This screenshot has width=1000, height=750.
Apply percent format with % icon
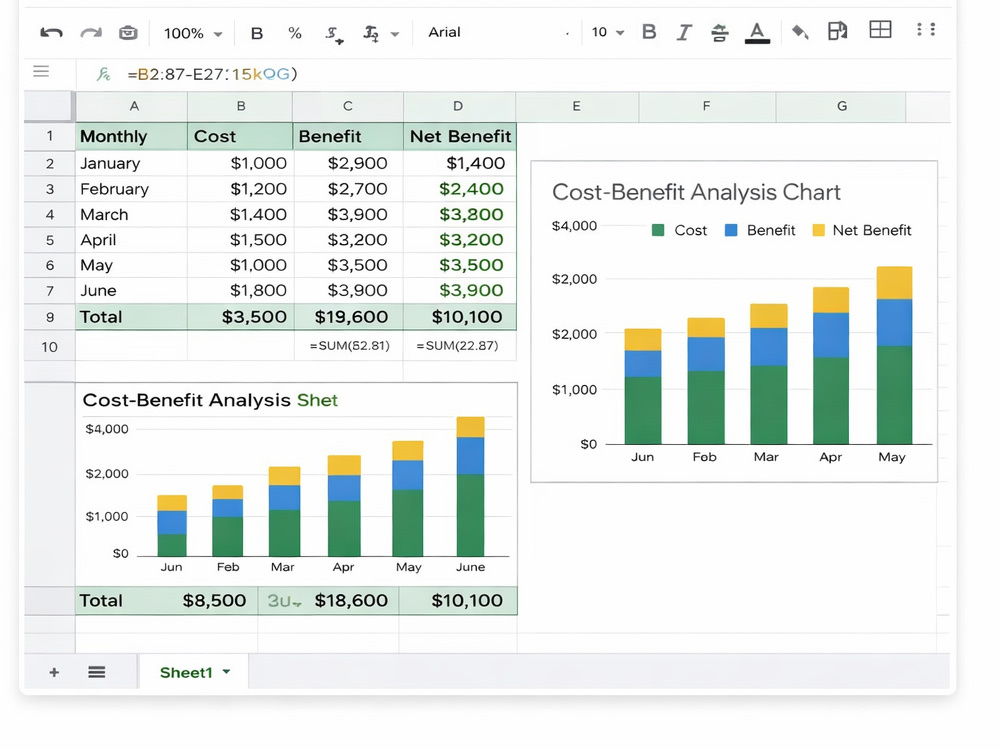pos(295,33)
